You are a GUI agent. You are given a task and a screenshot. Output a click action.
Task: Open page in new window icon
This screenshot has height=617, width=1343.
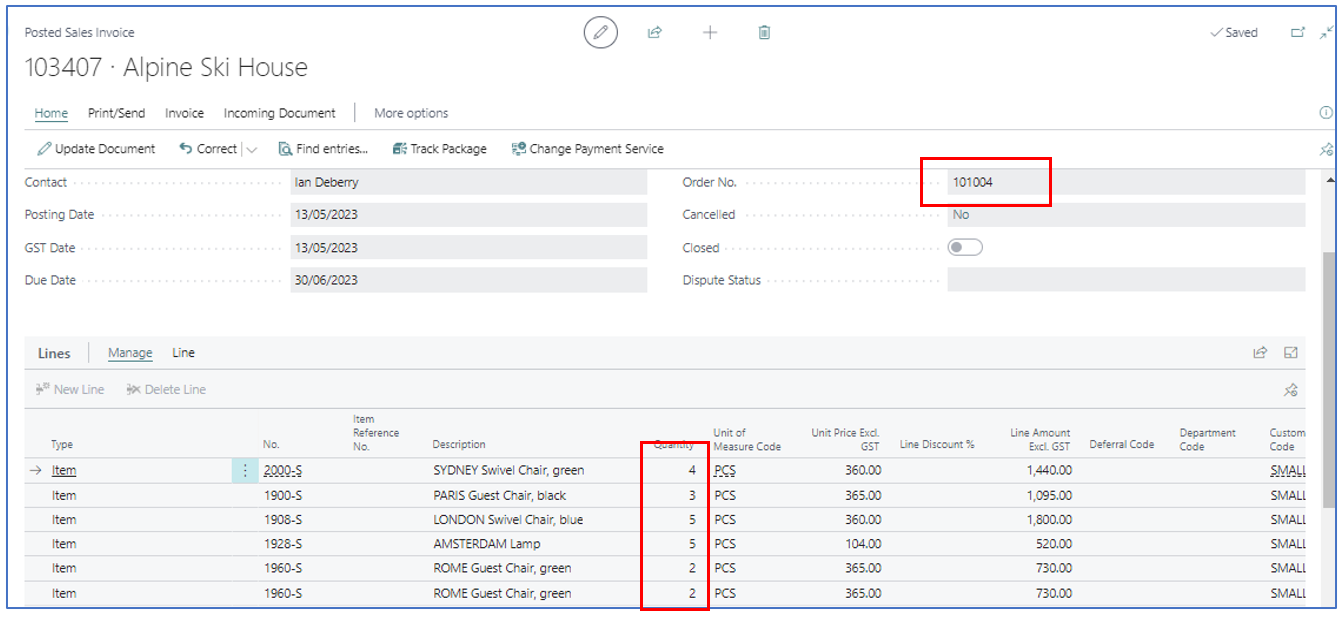(1298, 33)
